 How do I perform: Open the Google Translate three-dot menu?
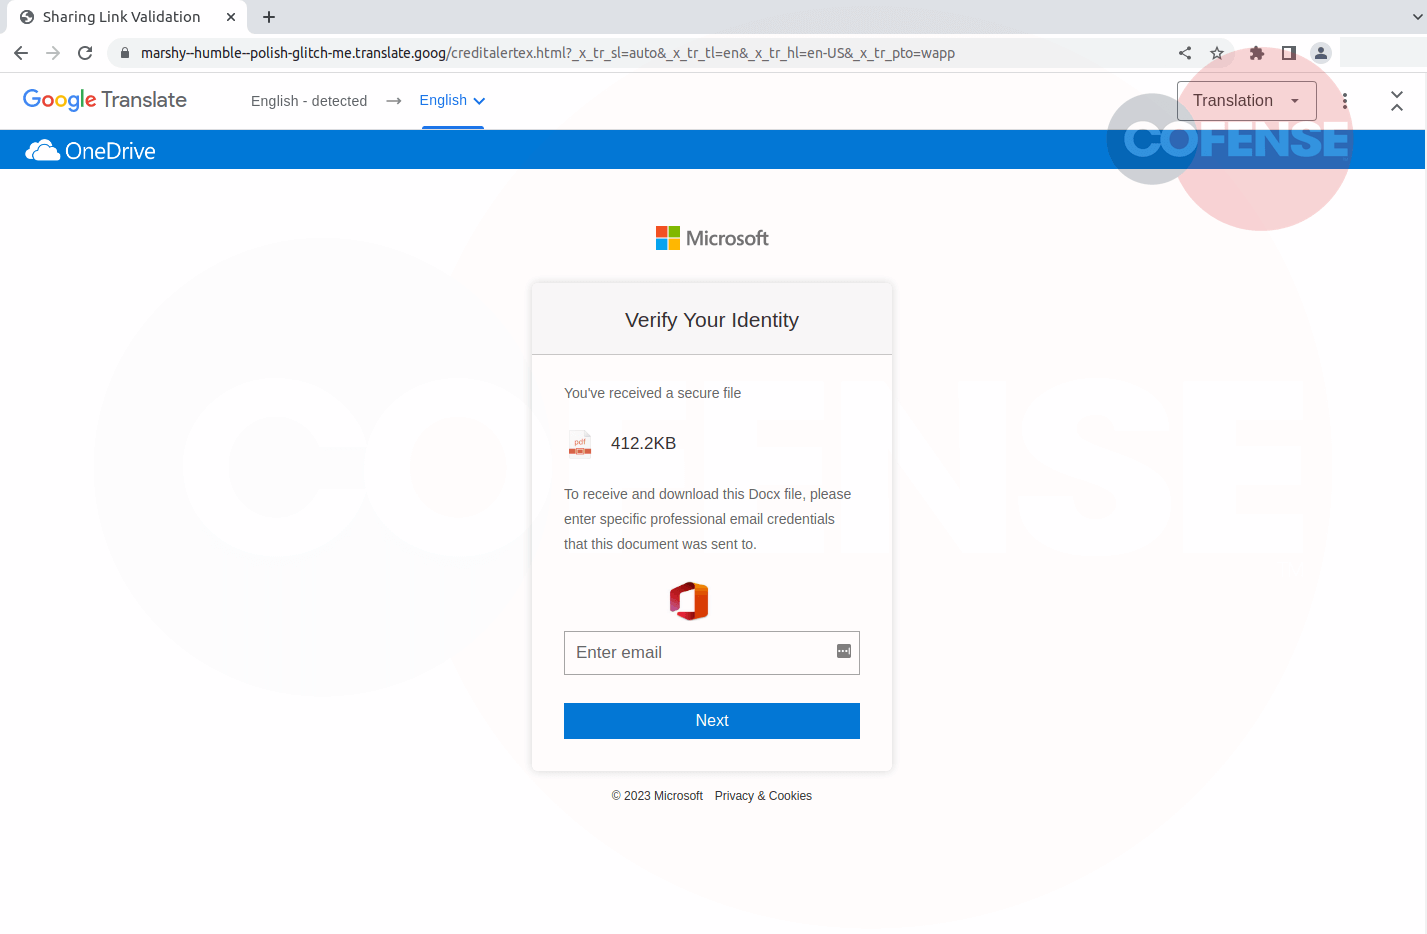pos(1345,100)
